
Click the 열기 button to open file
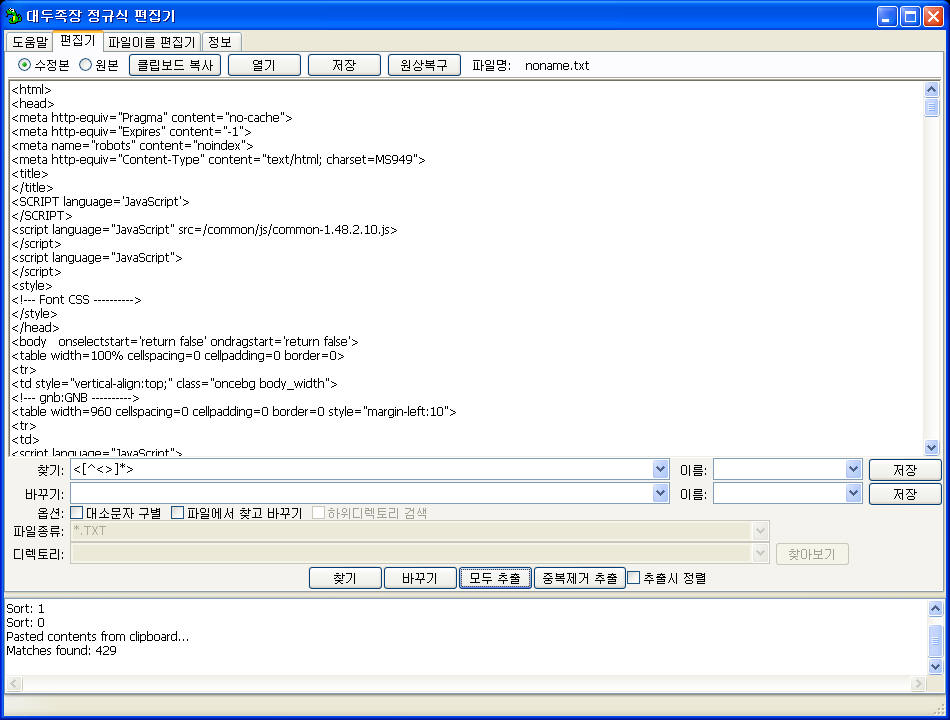264,65
